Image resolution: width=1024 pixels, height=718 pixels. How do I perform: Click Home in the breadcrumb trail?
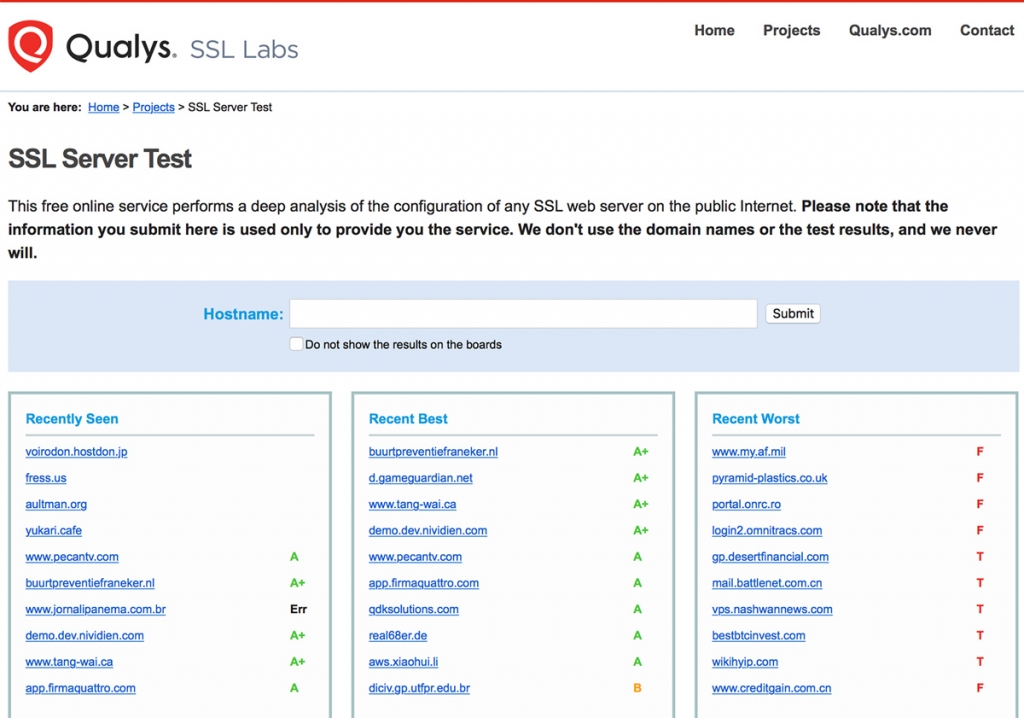coord(103,107)
